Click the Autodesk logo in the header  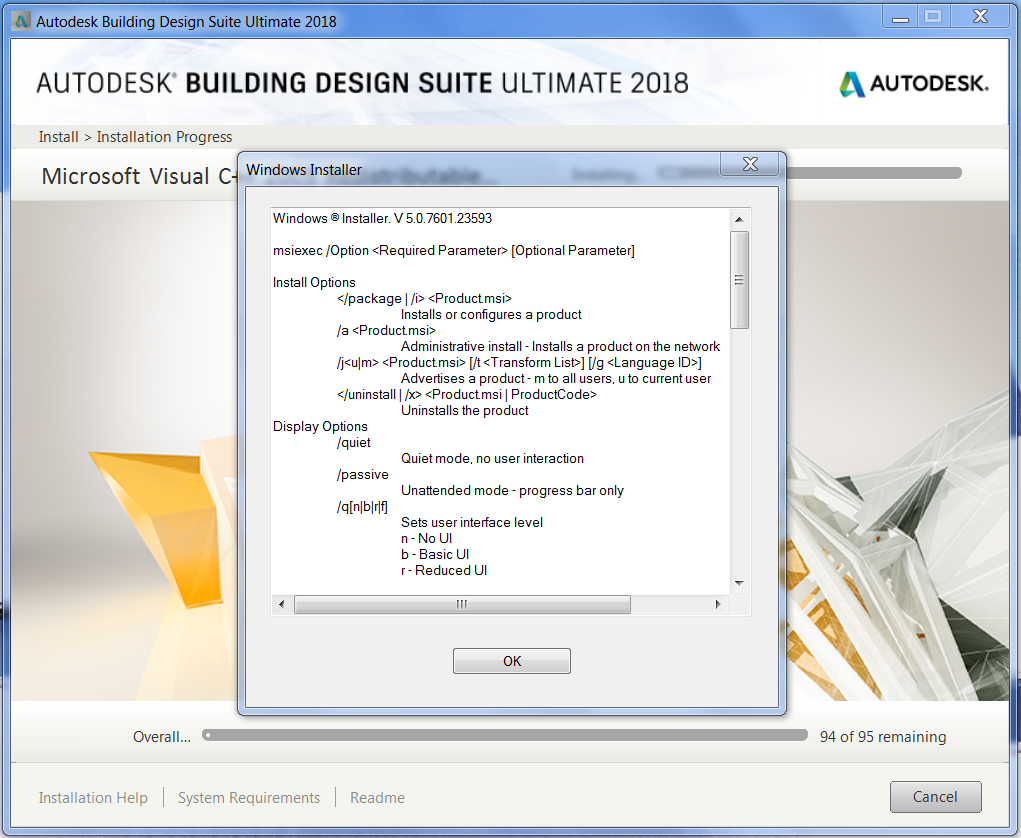click(x=914, y=83)
